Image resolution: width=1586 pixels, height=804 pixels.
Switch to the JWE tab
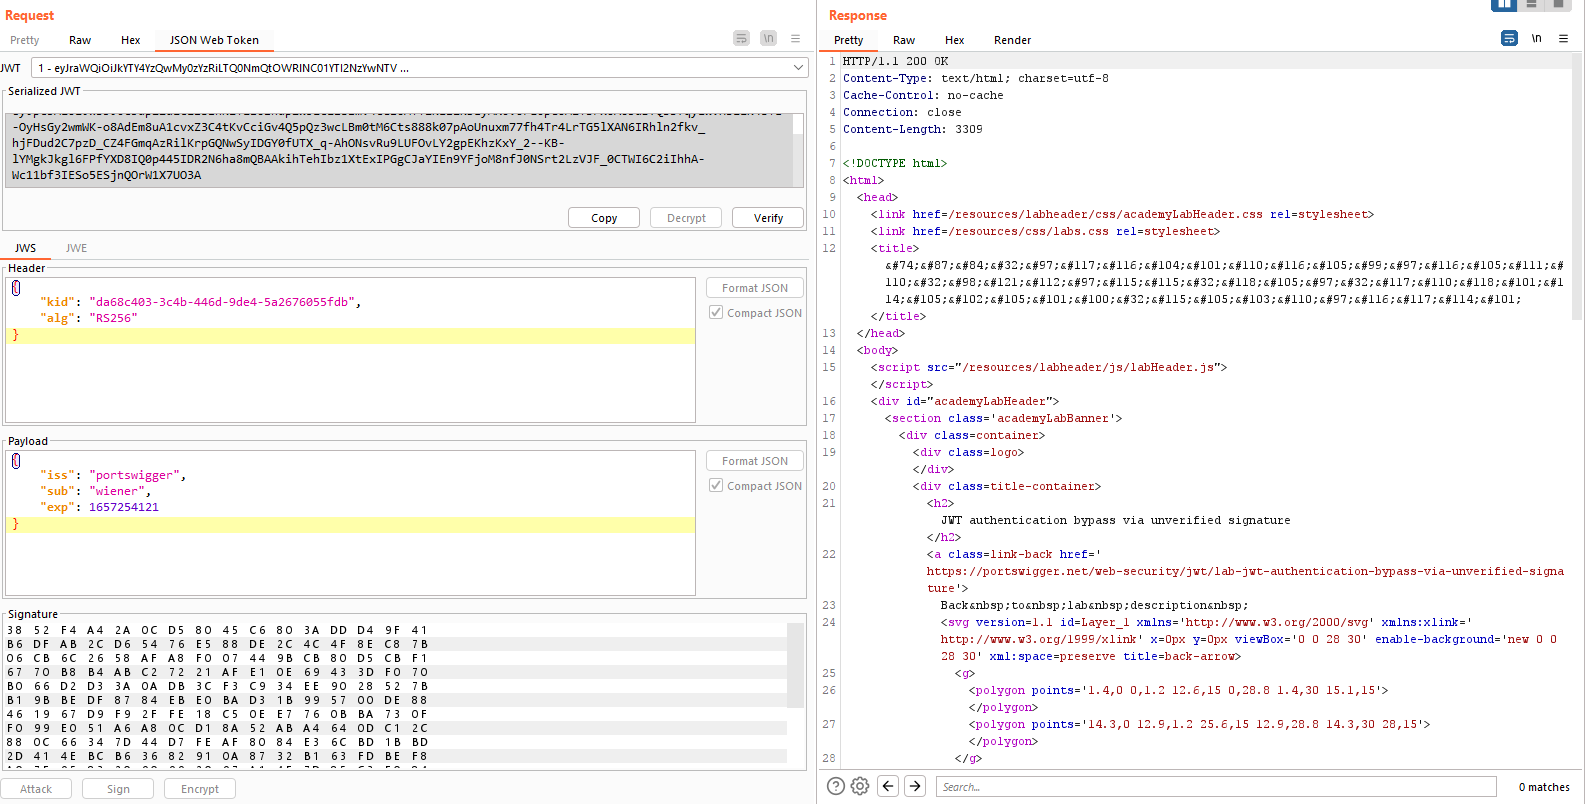tap(76, 248)
